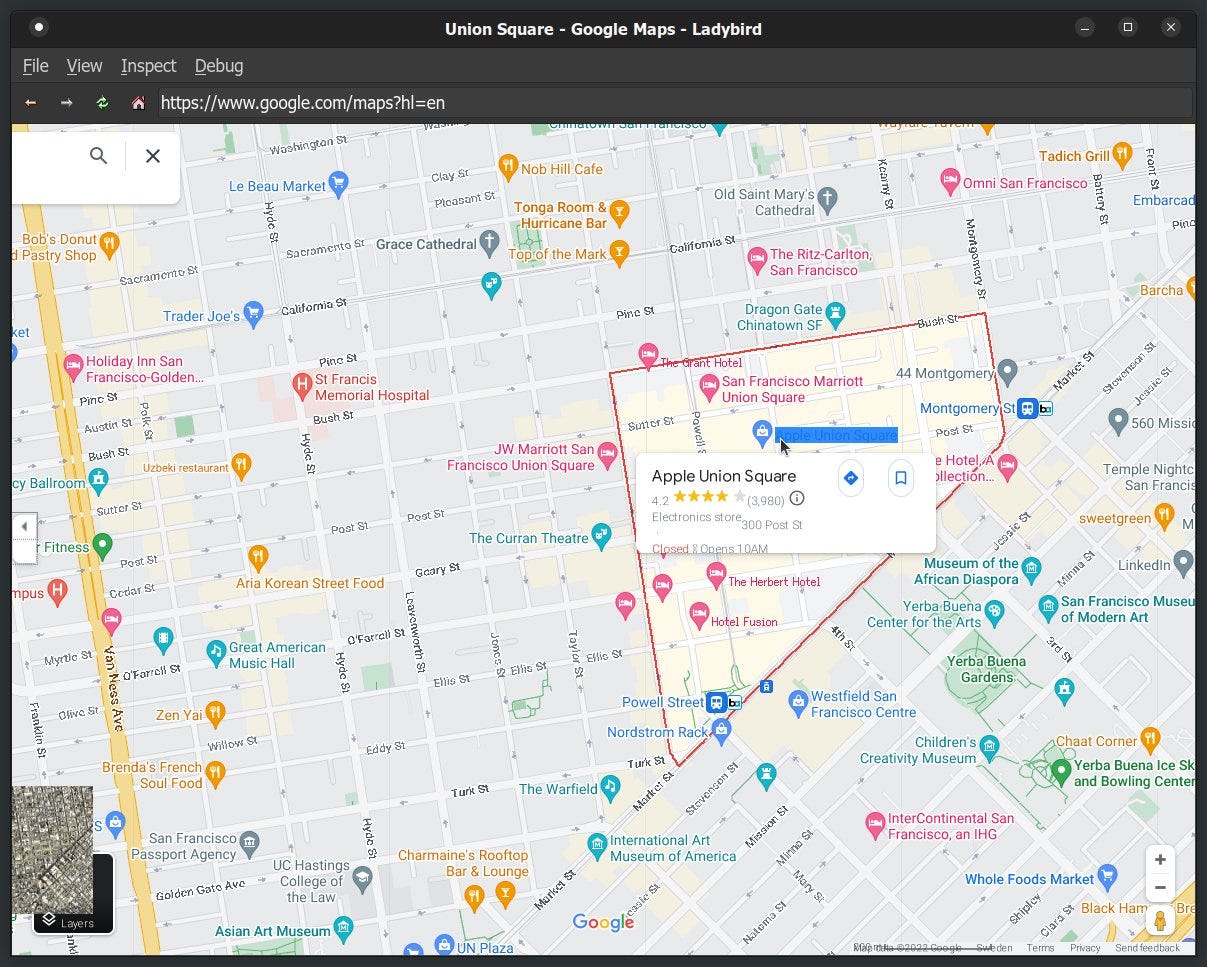Click the Whole Foods Market cart pin

[1107, 877]
